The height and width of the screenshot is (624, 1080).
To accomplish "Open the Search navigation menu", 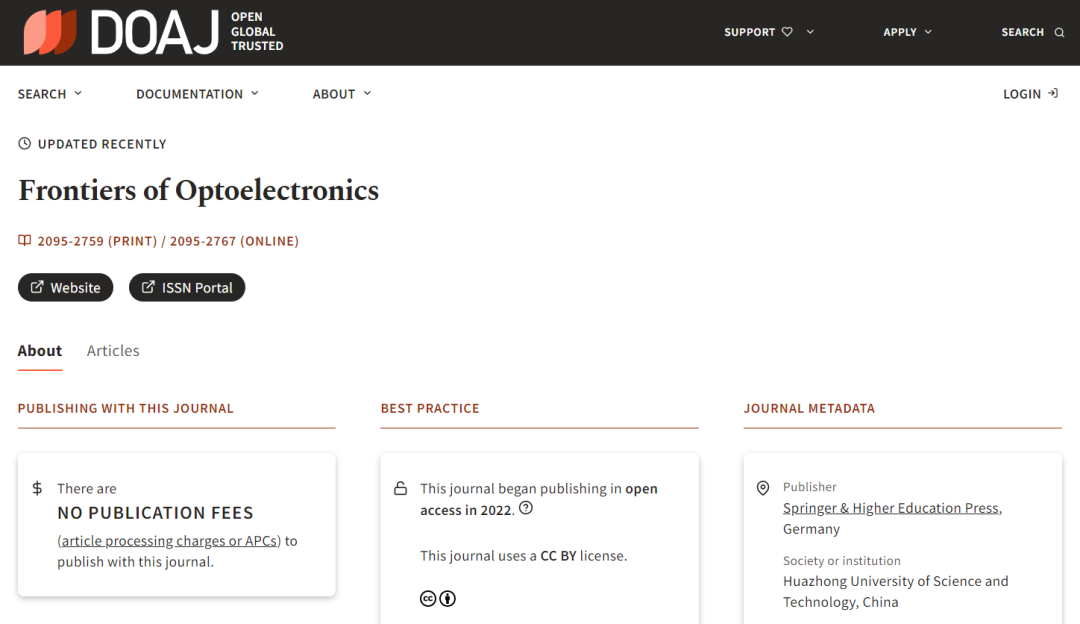I will (50, 94).
